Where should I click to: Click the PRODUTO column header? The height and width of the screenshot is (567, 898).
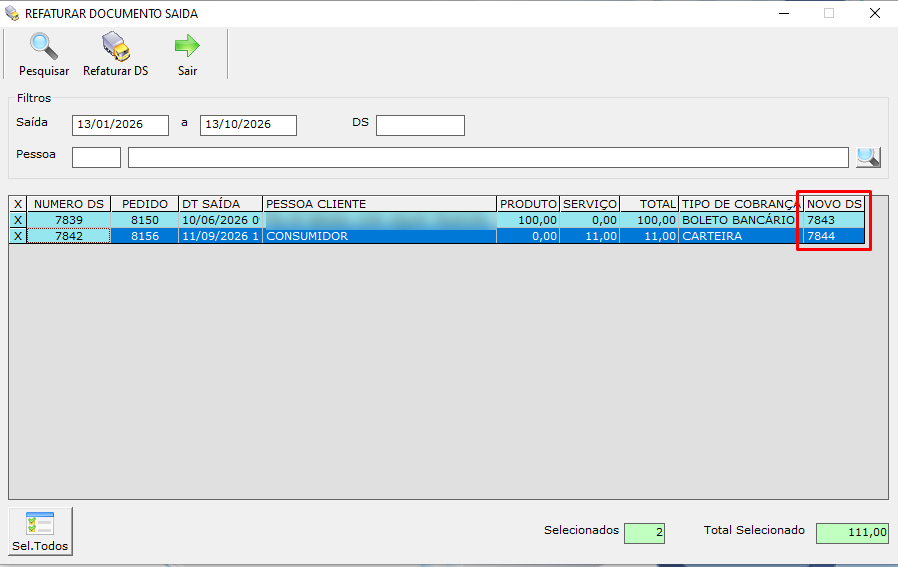point(528,204)
